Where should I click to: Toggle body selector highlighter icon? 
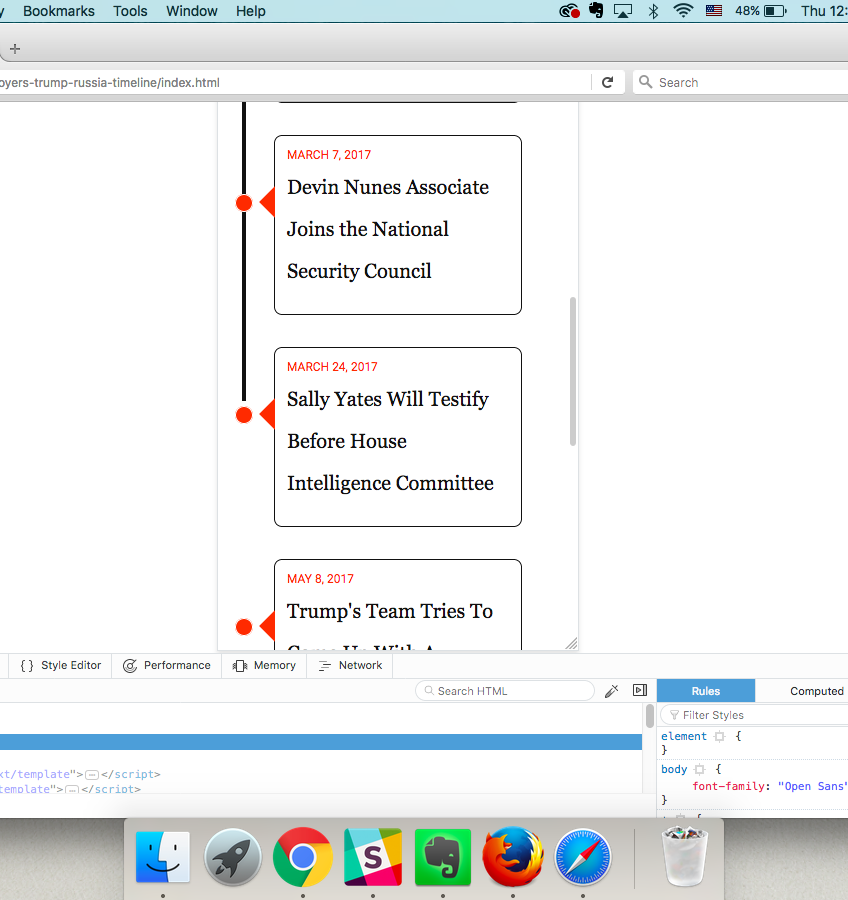[699, 770]
